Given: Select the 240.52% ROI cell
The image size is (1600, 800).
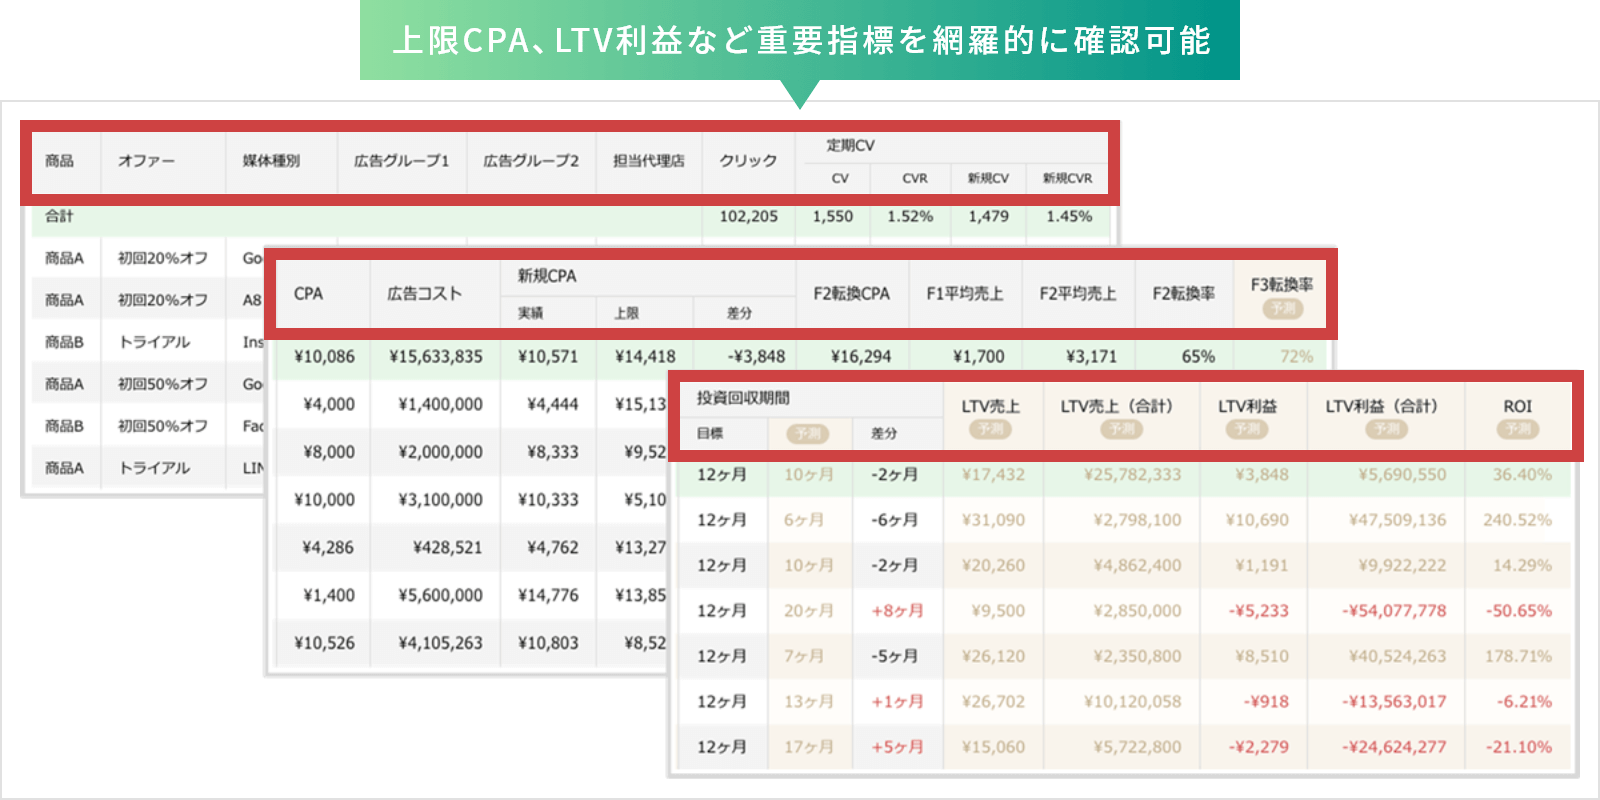Looking at the screenshot, I should click(1517, 520).
